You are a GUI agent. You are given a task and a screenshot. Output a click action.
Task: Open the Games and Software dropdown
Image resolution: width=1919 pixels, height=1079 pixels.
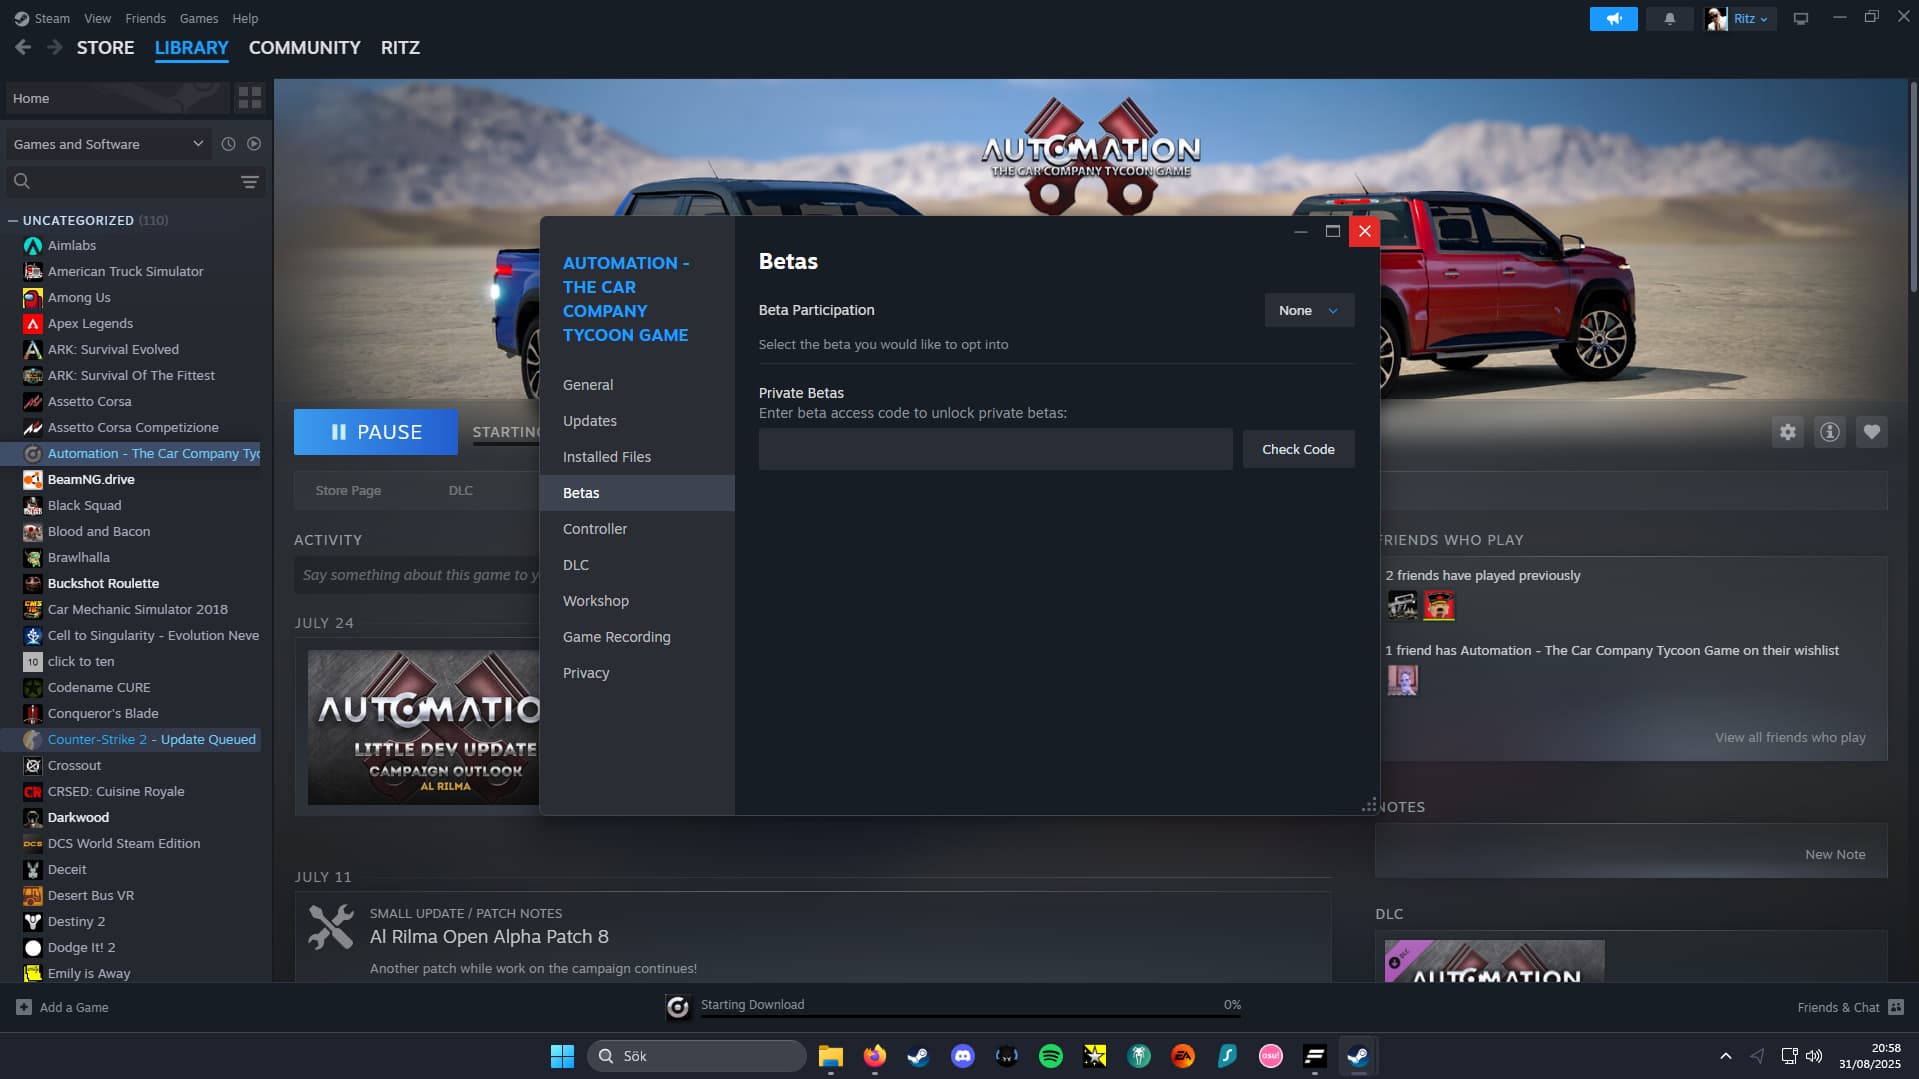tap(108, 144)
